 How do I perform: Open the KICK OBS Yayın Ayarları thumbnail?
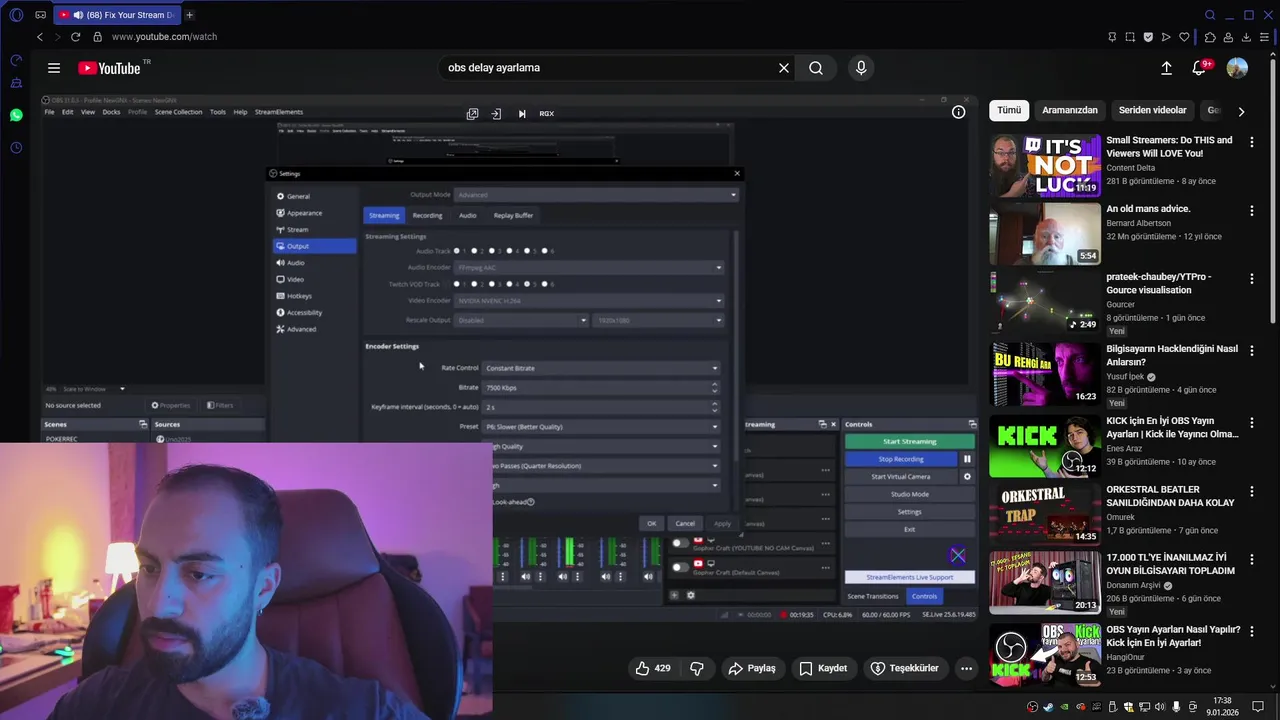tap(1045, 445)
